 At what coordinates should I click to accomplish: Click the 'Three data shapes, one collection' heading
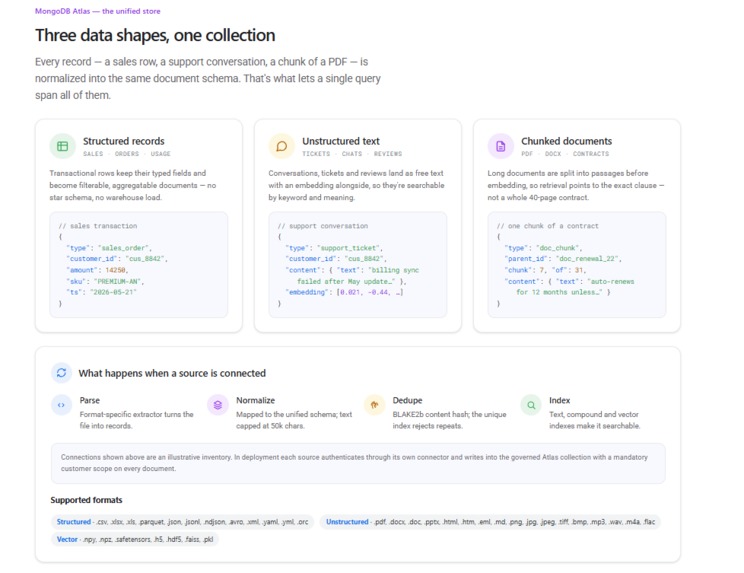[155, 35]
